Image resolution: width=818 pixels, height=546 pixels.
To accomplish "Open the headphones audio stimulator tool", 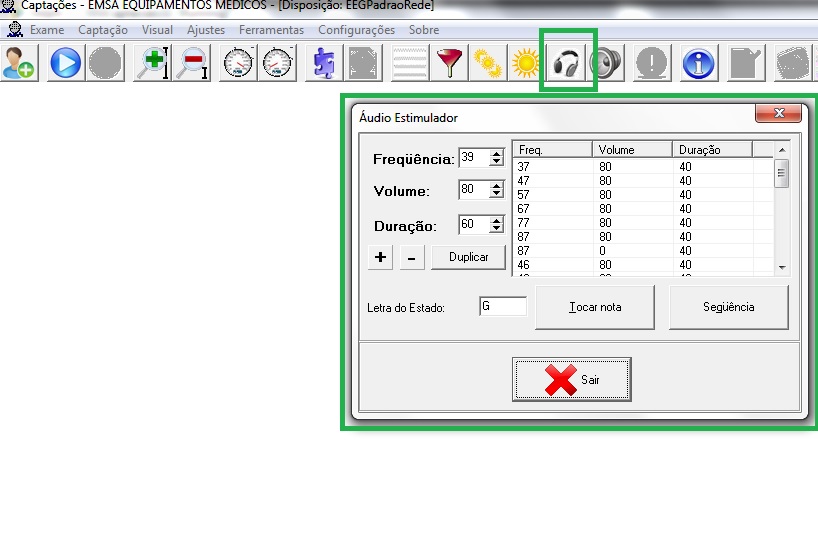I will [x=568, y=64].
